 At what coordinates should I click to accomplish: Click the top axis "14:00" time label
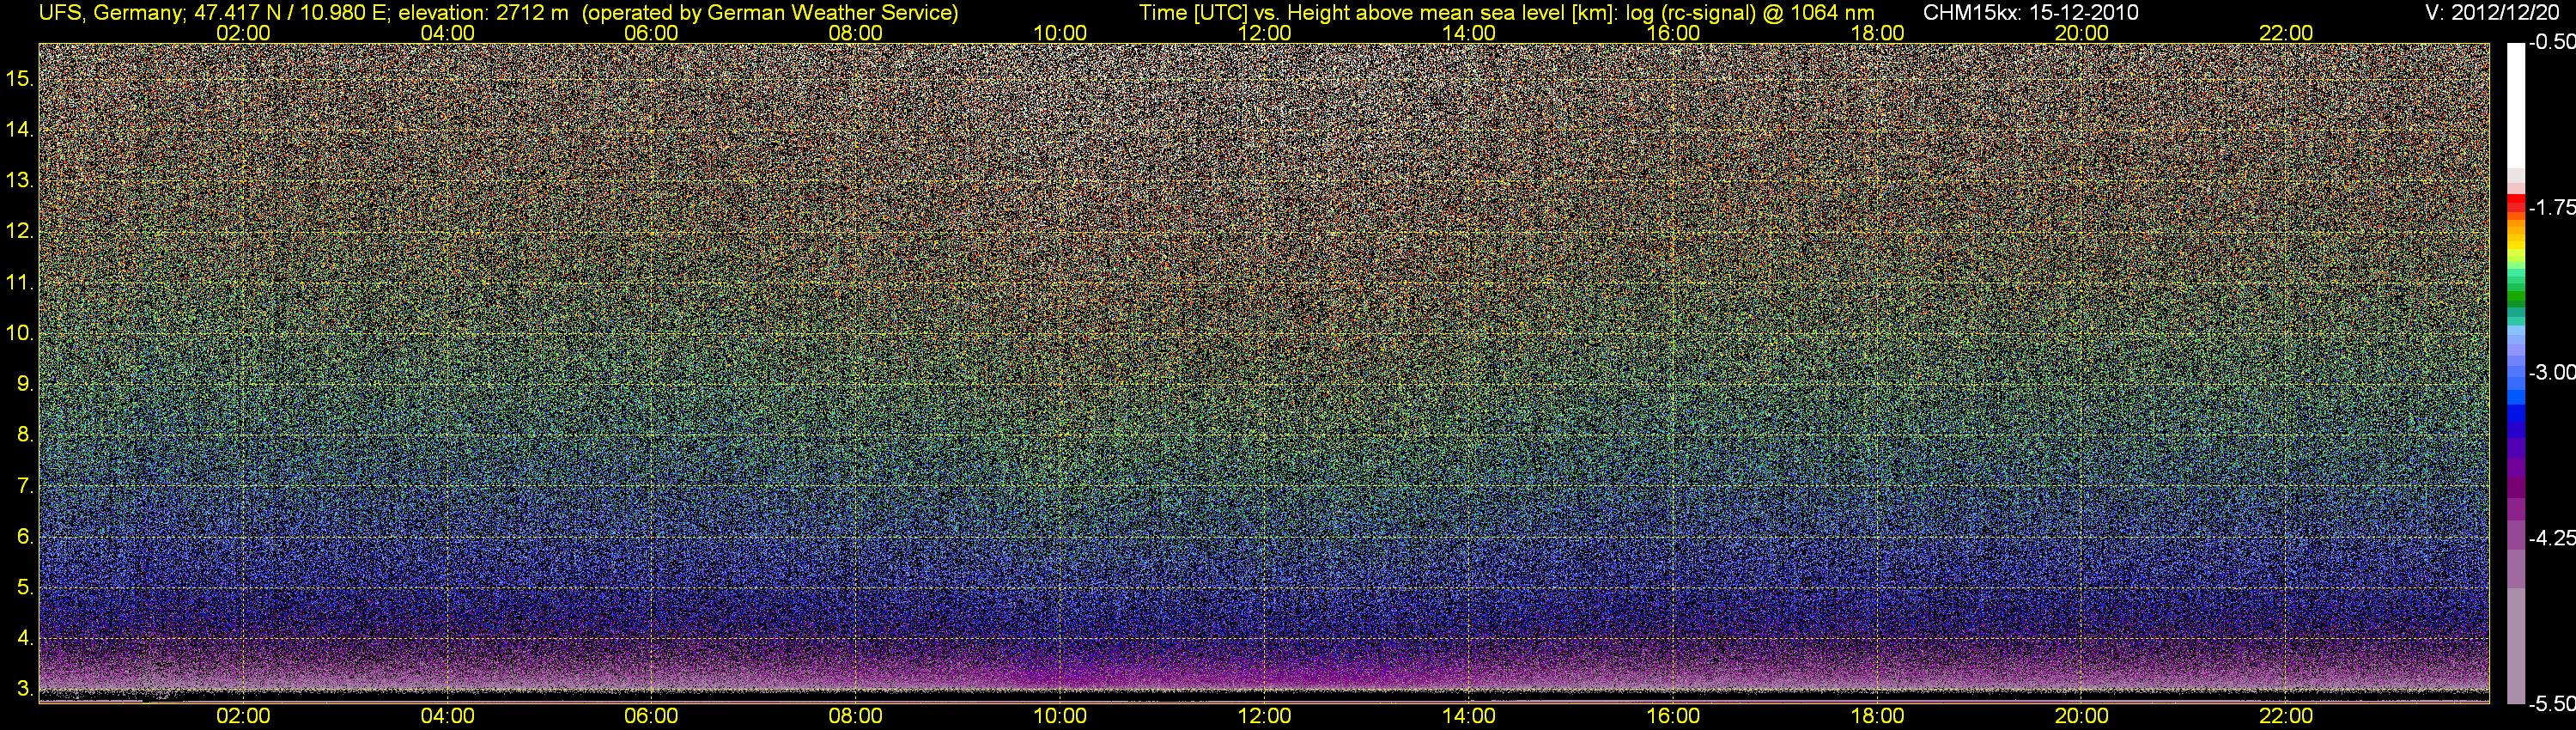pyautogui.click(x=1469, y=33)
